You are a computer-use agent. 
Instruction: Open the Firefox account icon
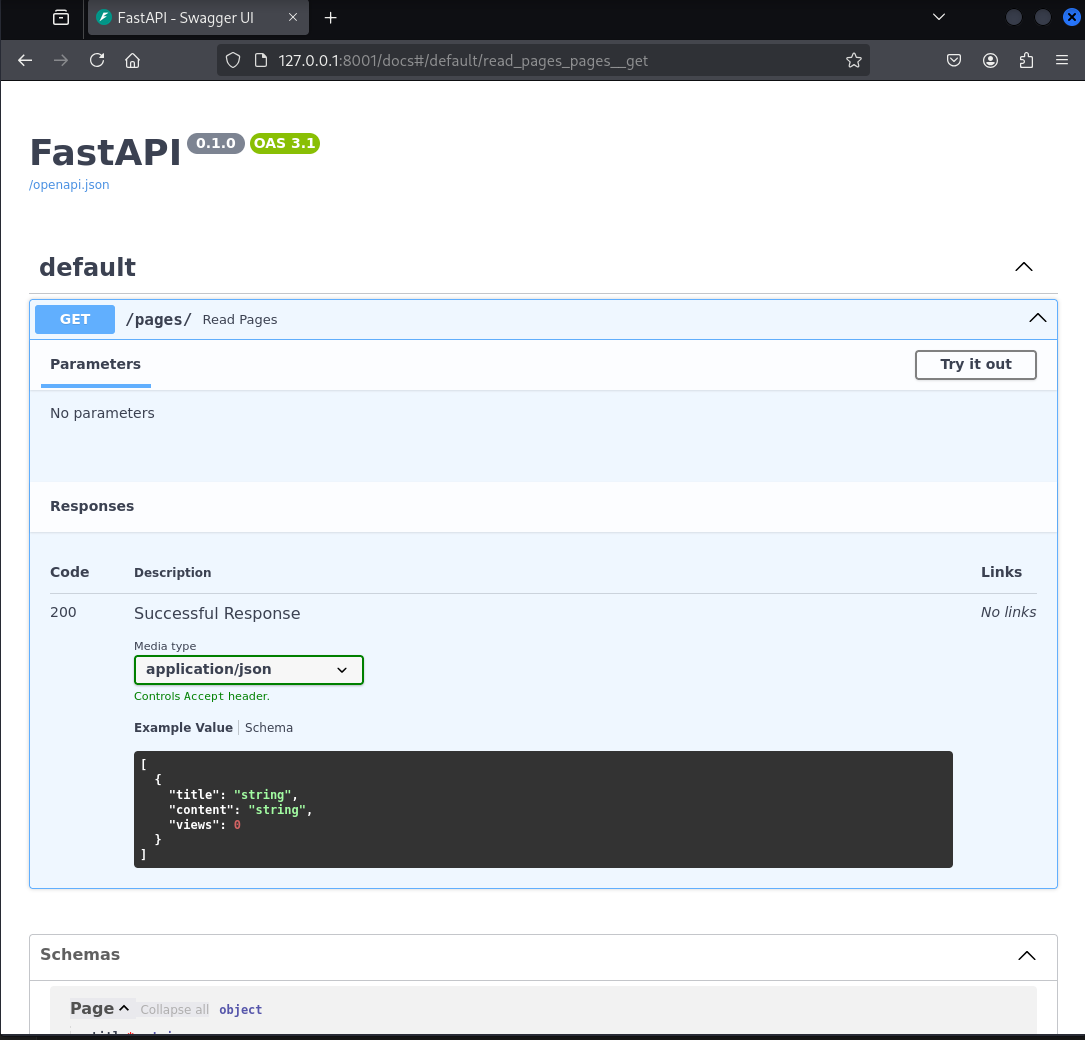[x=990, y=60]
